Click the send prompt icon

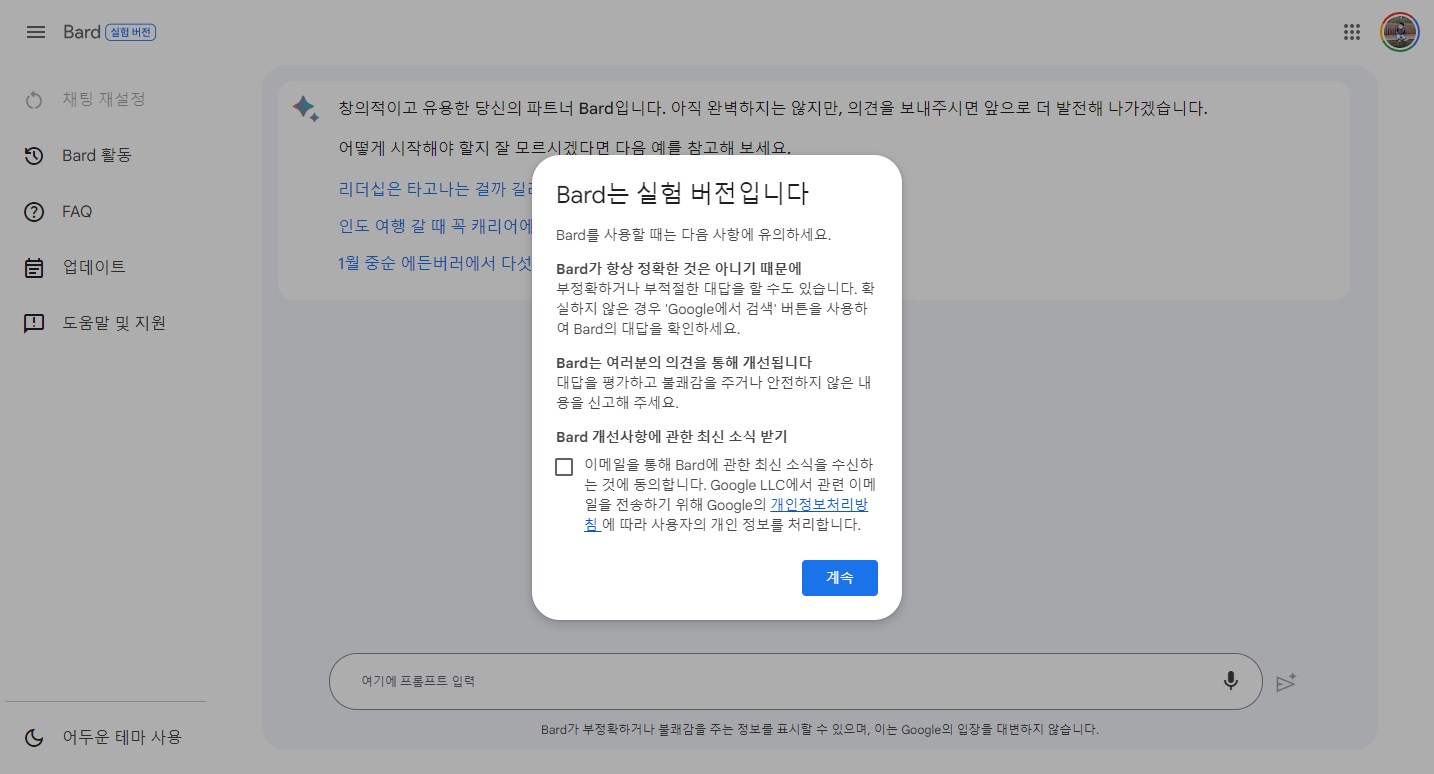(1286, 681)
